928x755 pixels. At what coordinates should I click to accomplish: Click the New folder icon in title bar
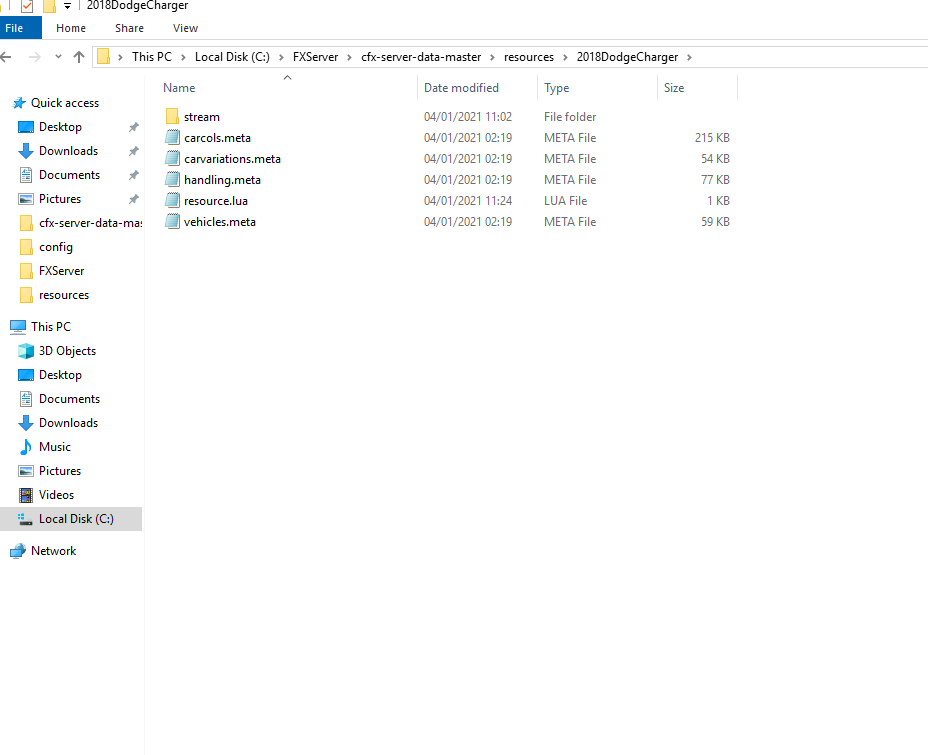point(49,7)
